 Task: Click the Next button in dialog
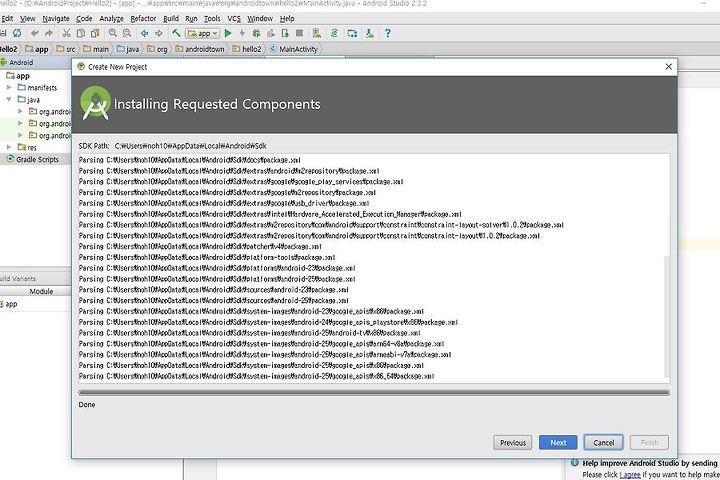(558, 443)
